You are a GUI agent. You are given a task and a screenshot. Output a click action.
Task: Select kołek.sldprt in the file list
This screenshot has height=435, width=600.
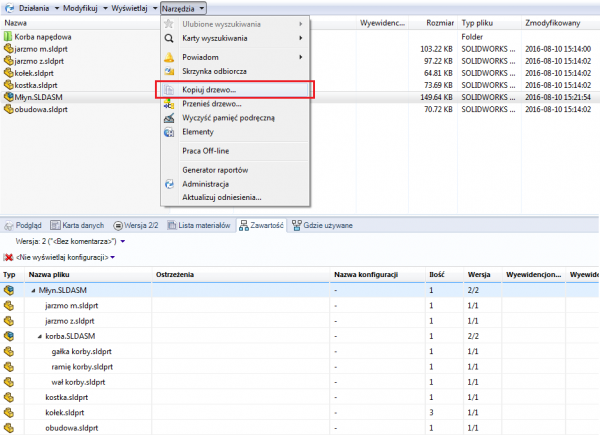click(34, 73)
